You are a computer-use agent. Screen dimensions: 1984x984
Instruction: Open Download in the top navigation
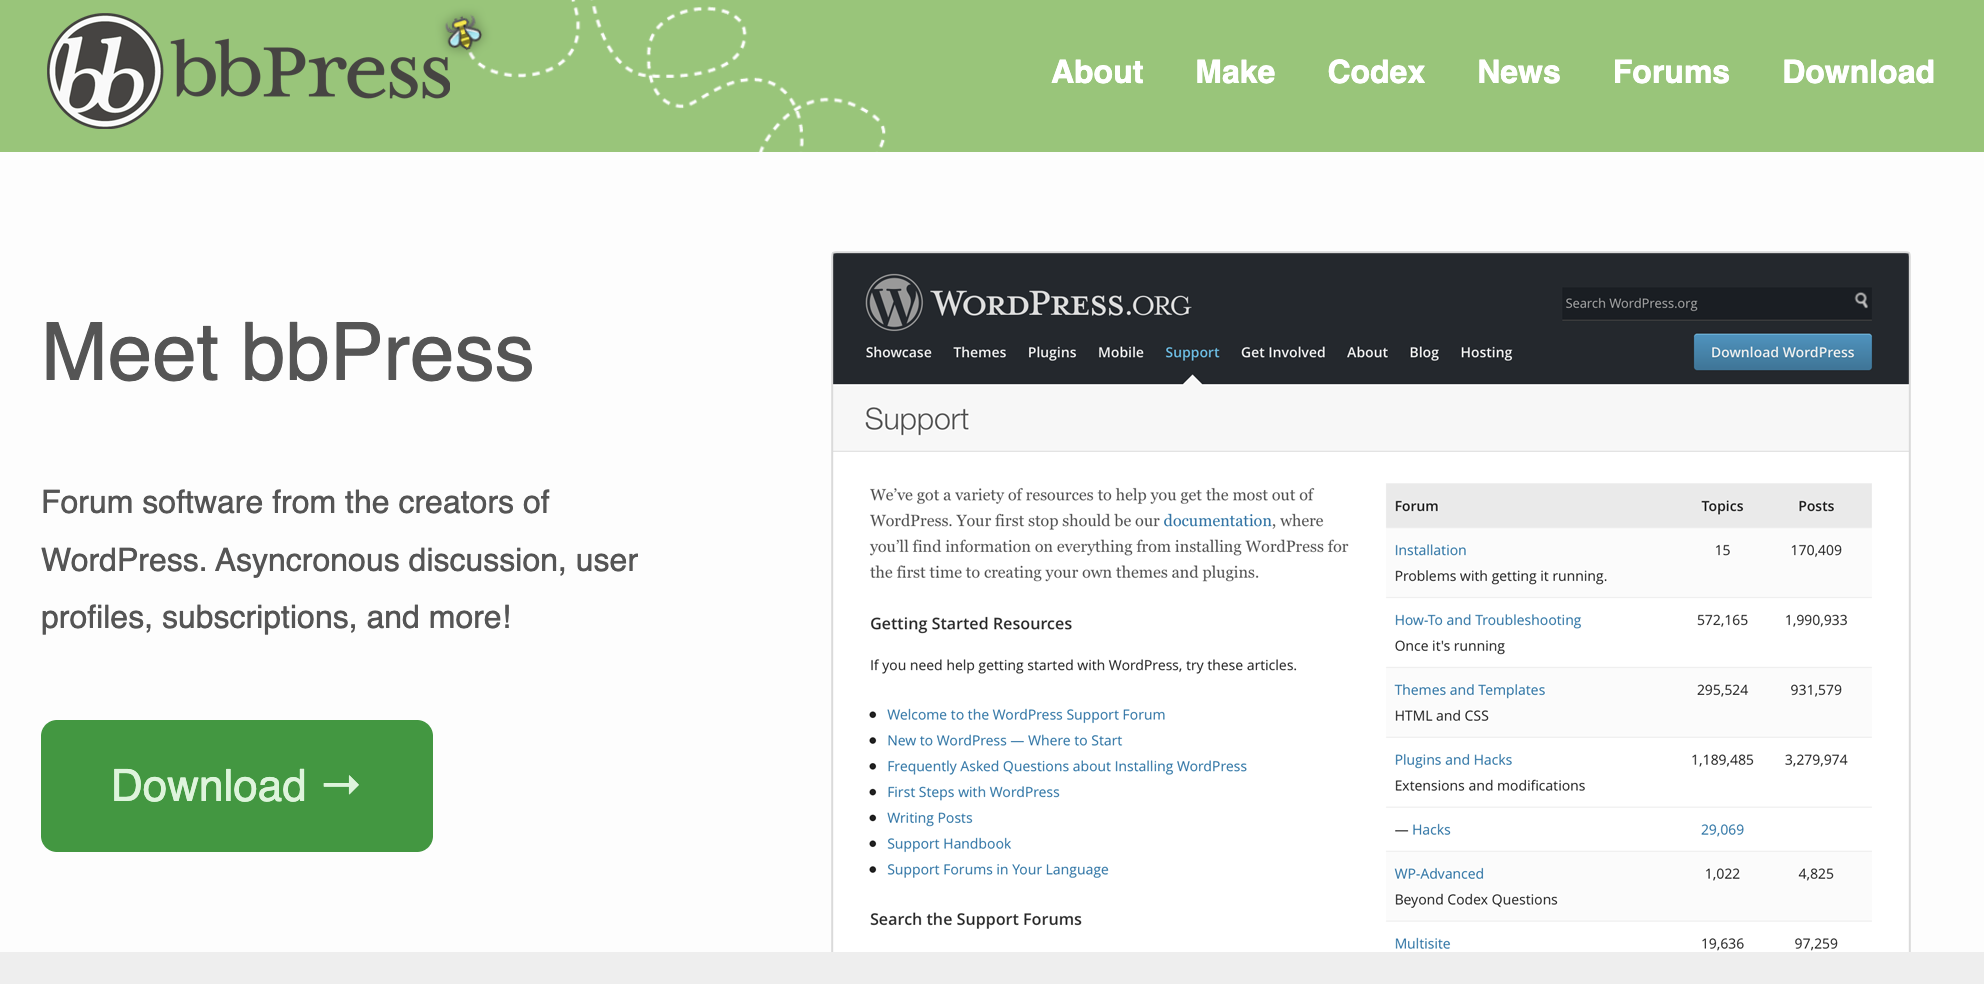[1858, 72]
